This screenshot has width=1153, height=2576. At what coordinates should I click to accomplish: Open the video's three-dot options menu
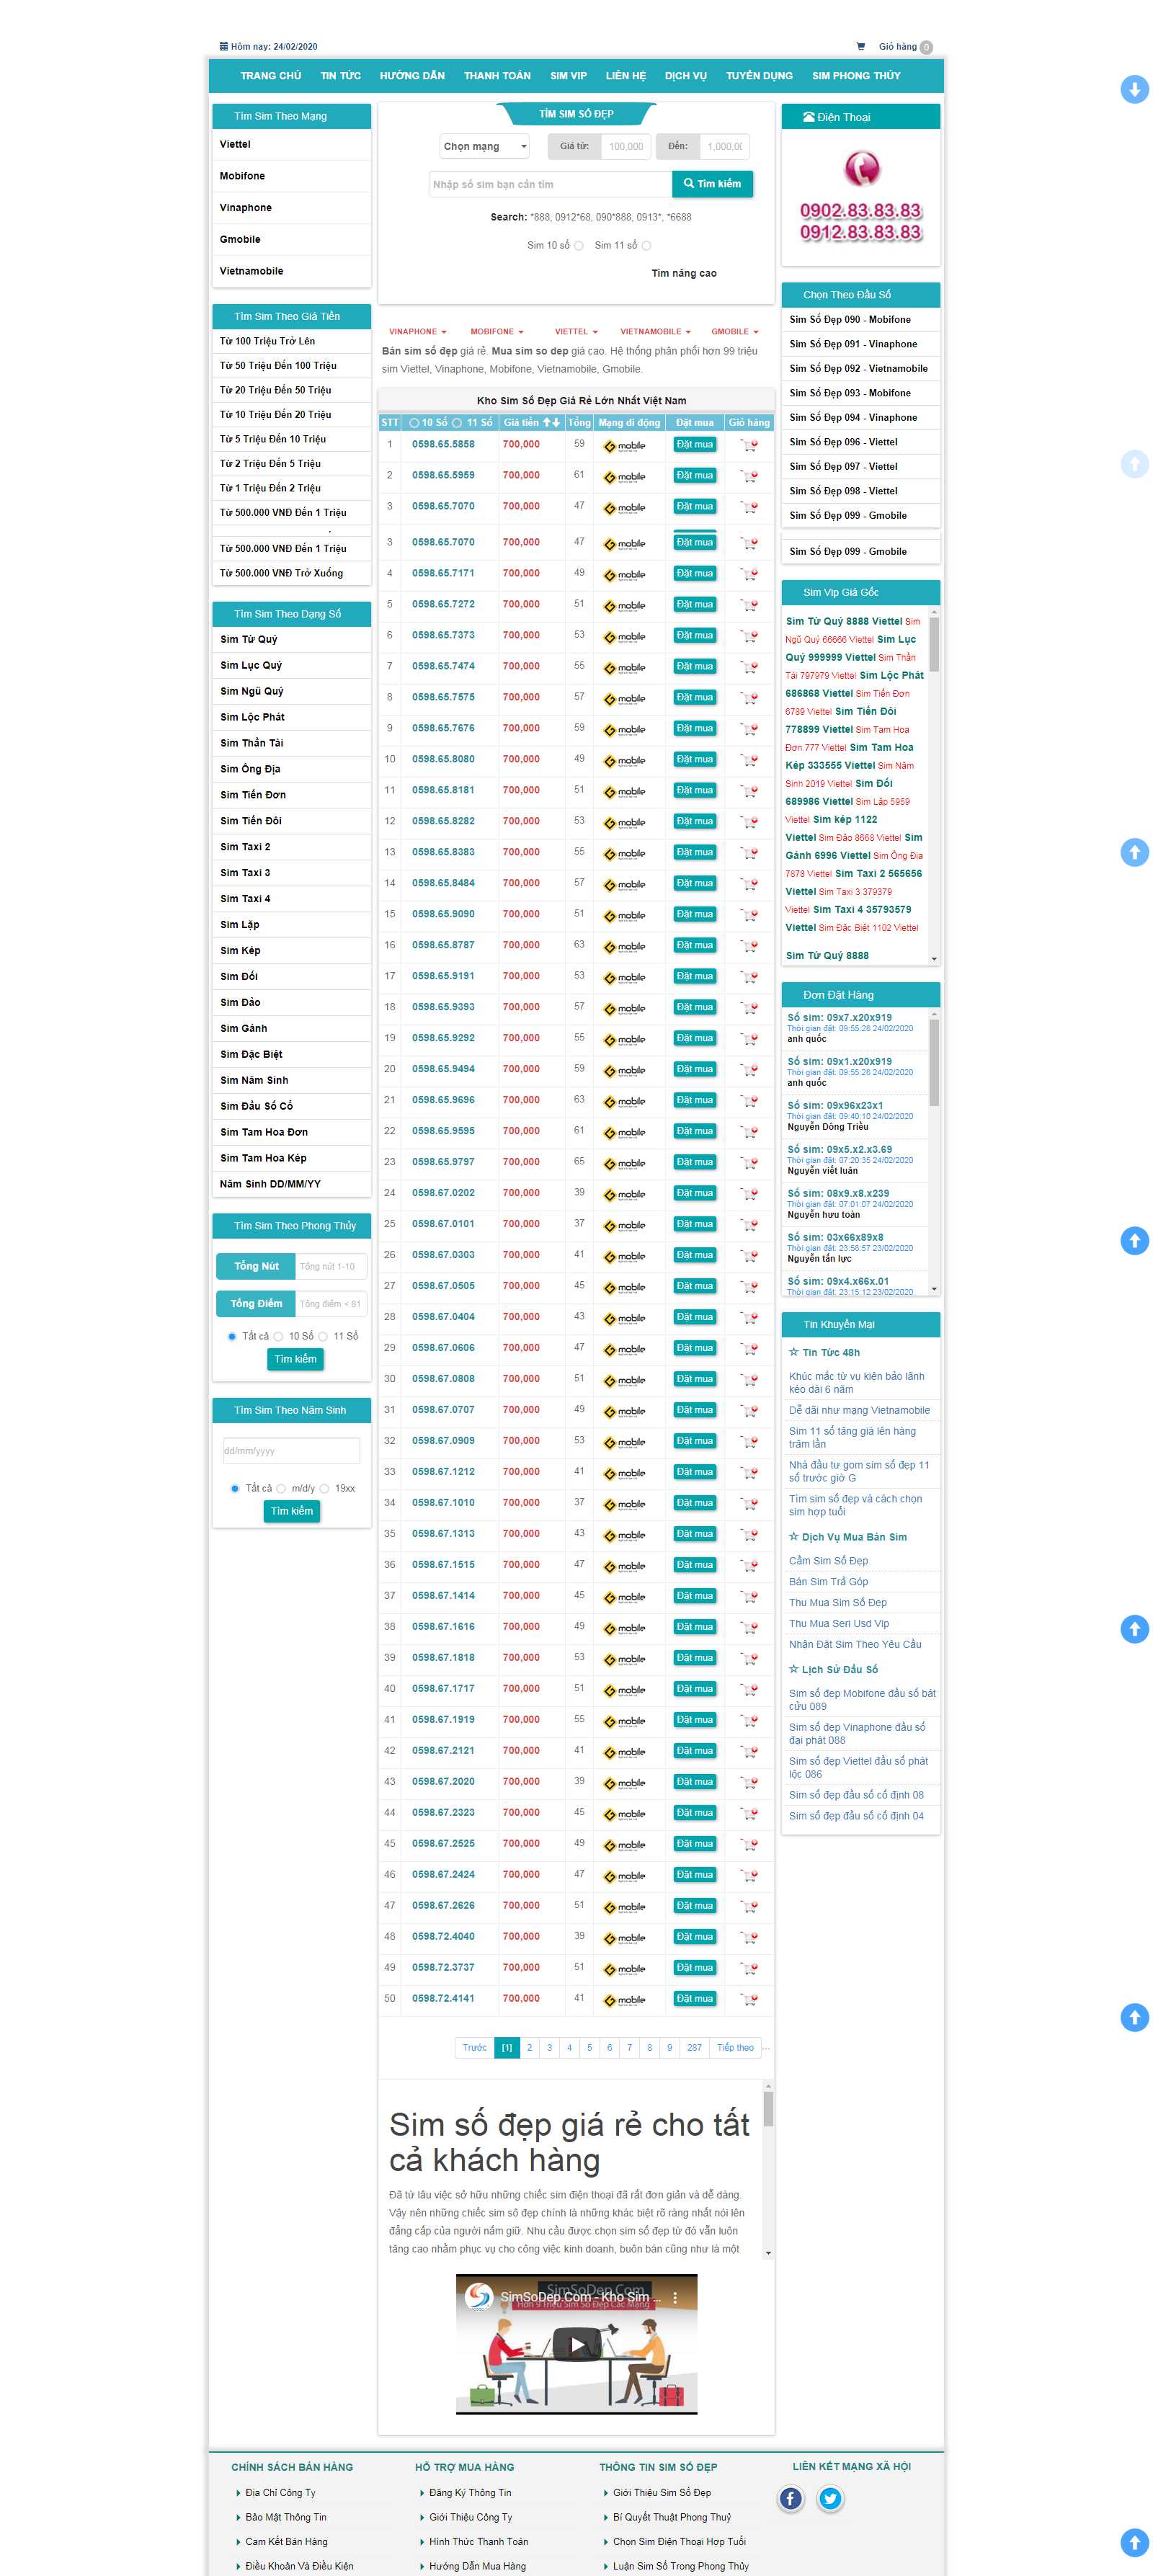point(675,2298)
